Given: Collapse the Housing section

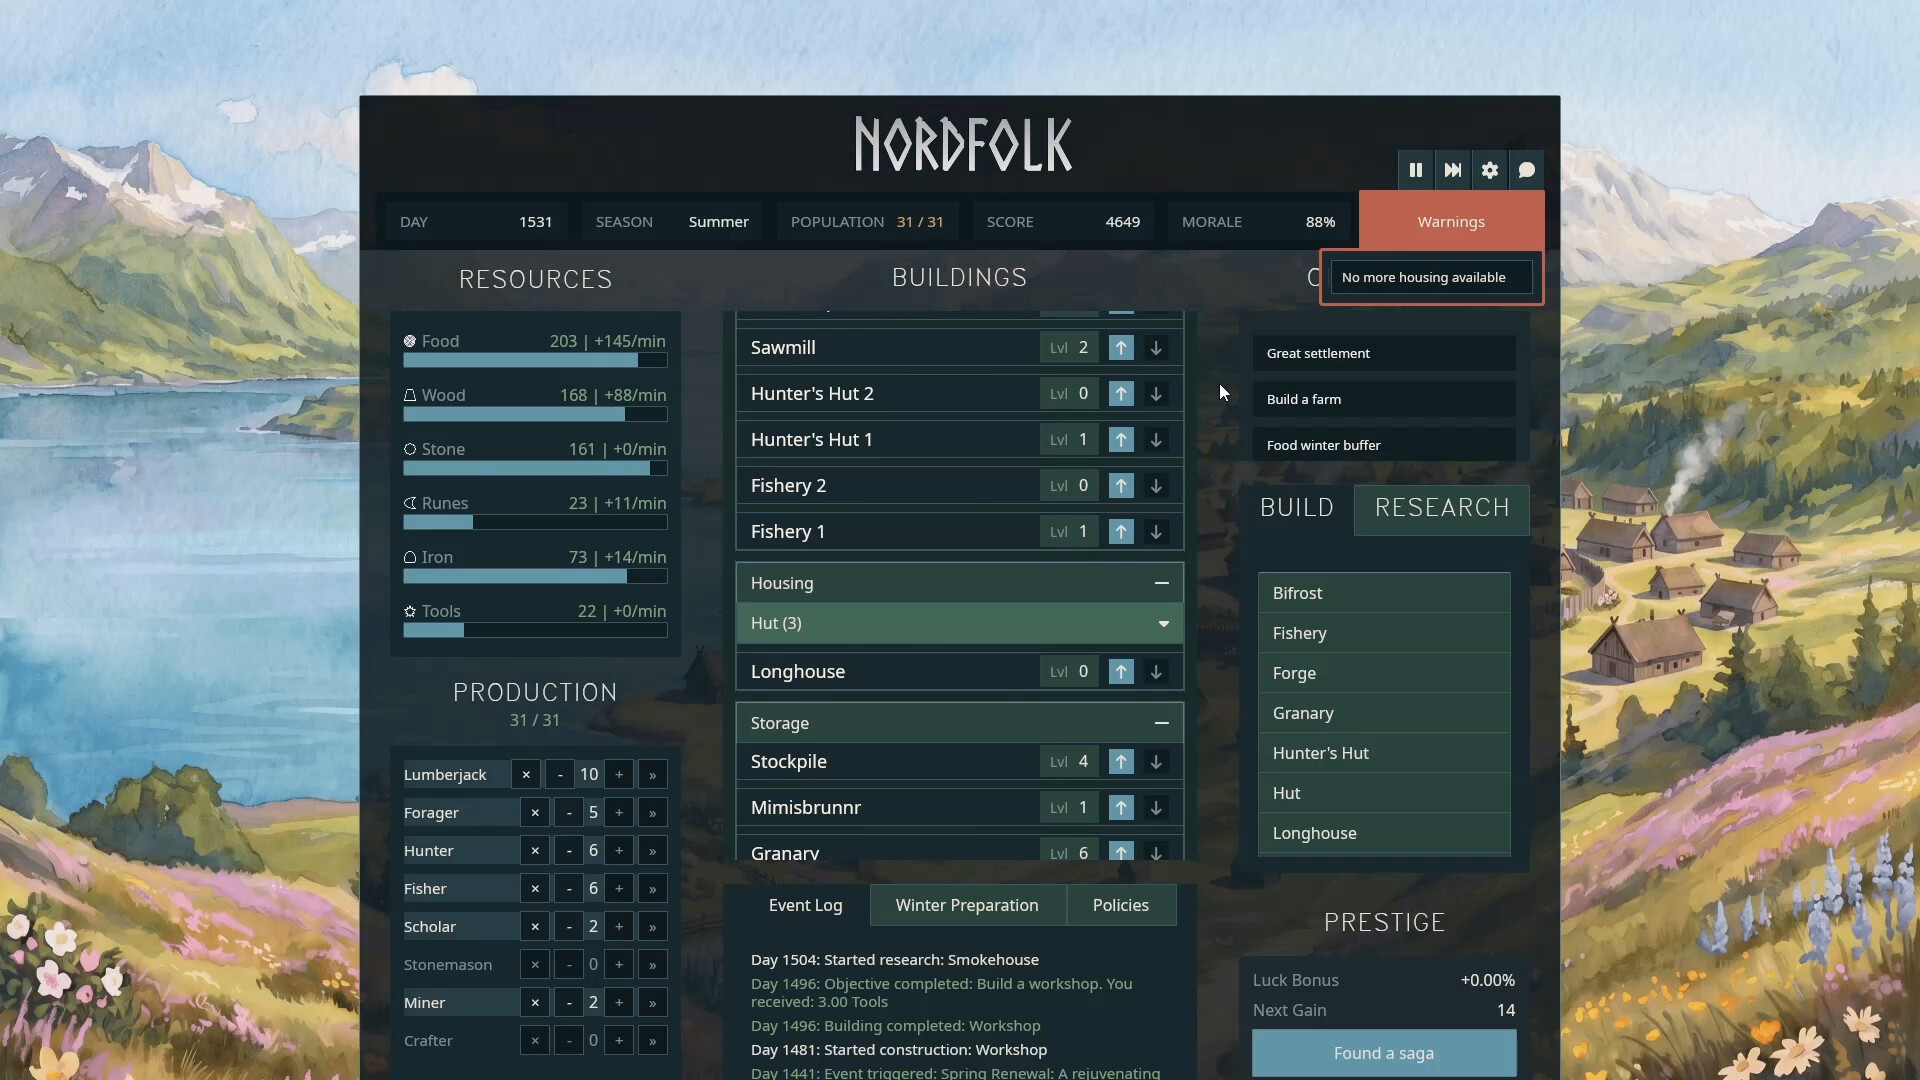Looking at the screenshot, I should 1161,583.
